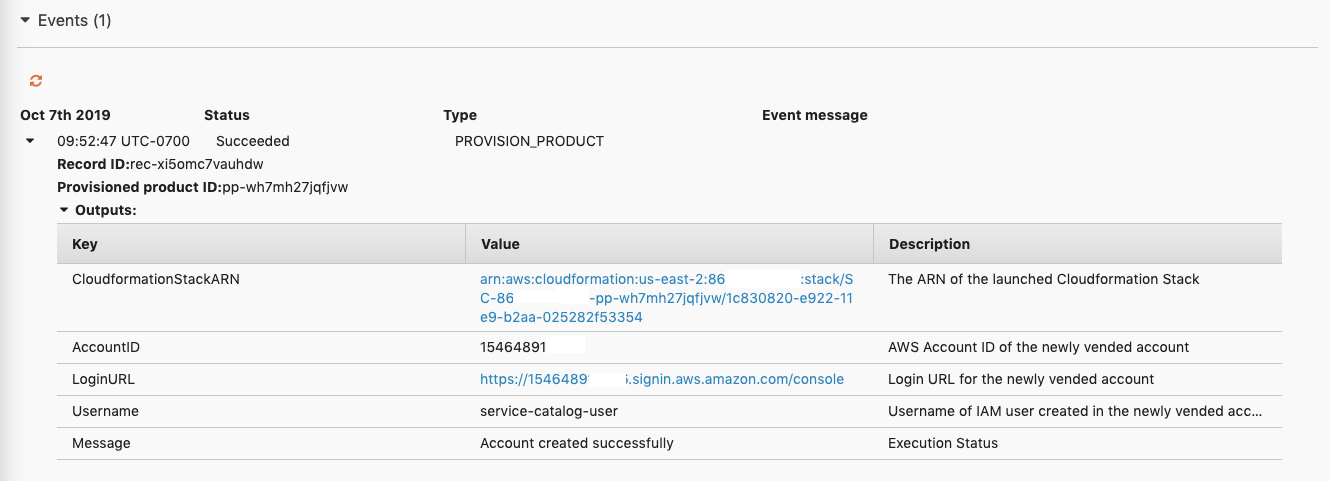
Task: Collapse the Events (1) section
Action: pyautogui.click(x=25, y=20)
